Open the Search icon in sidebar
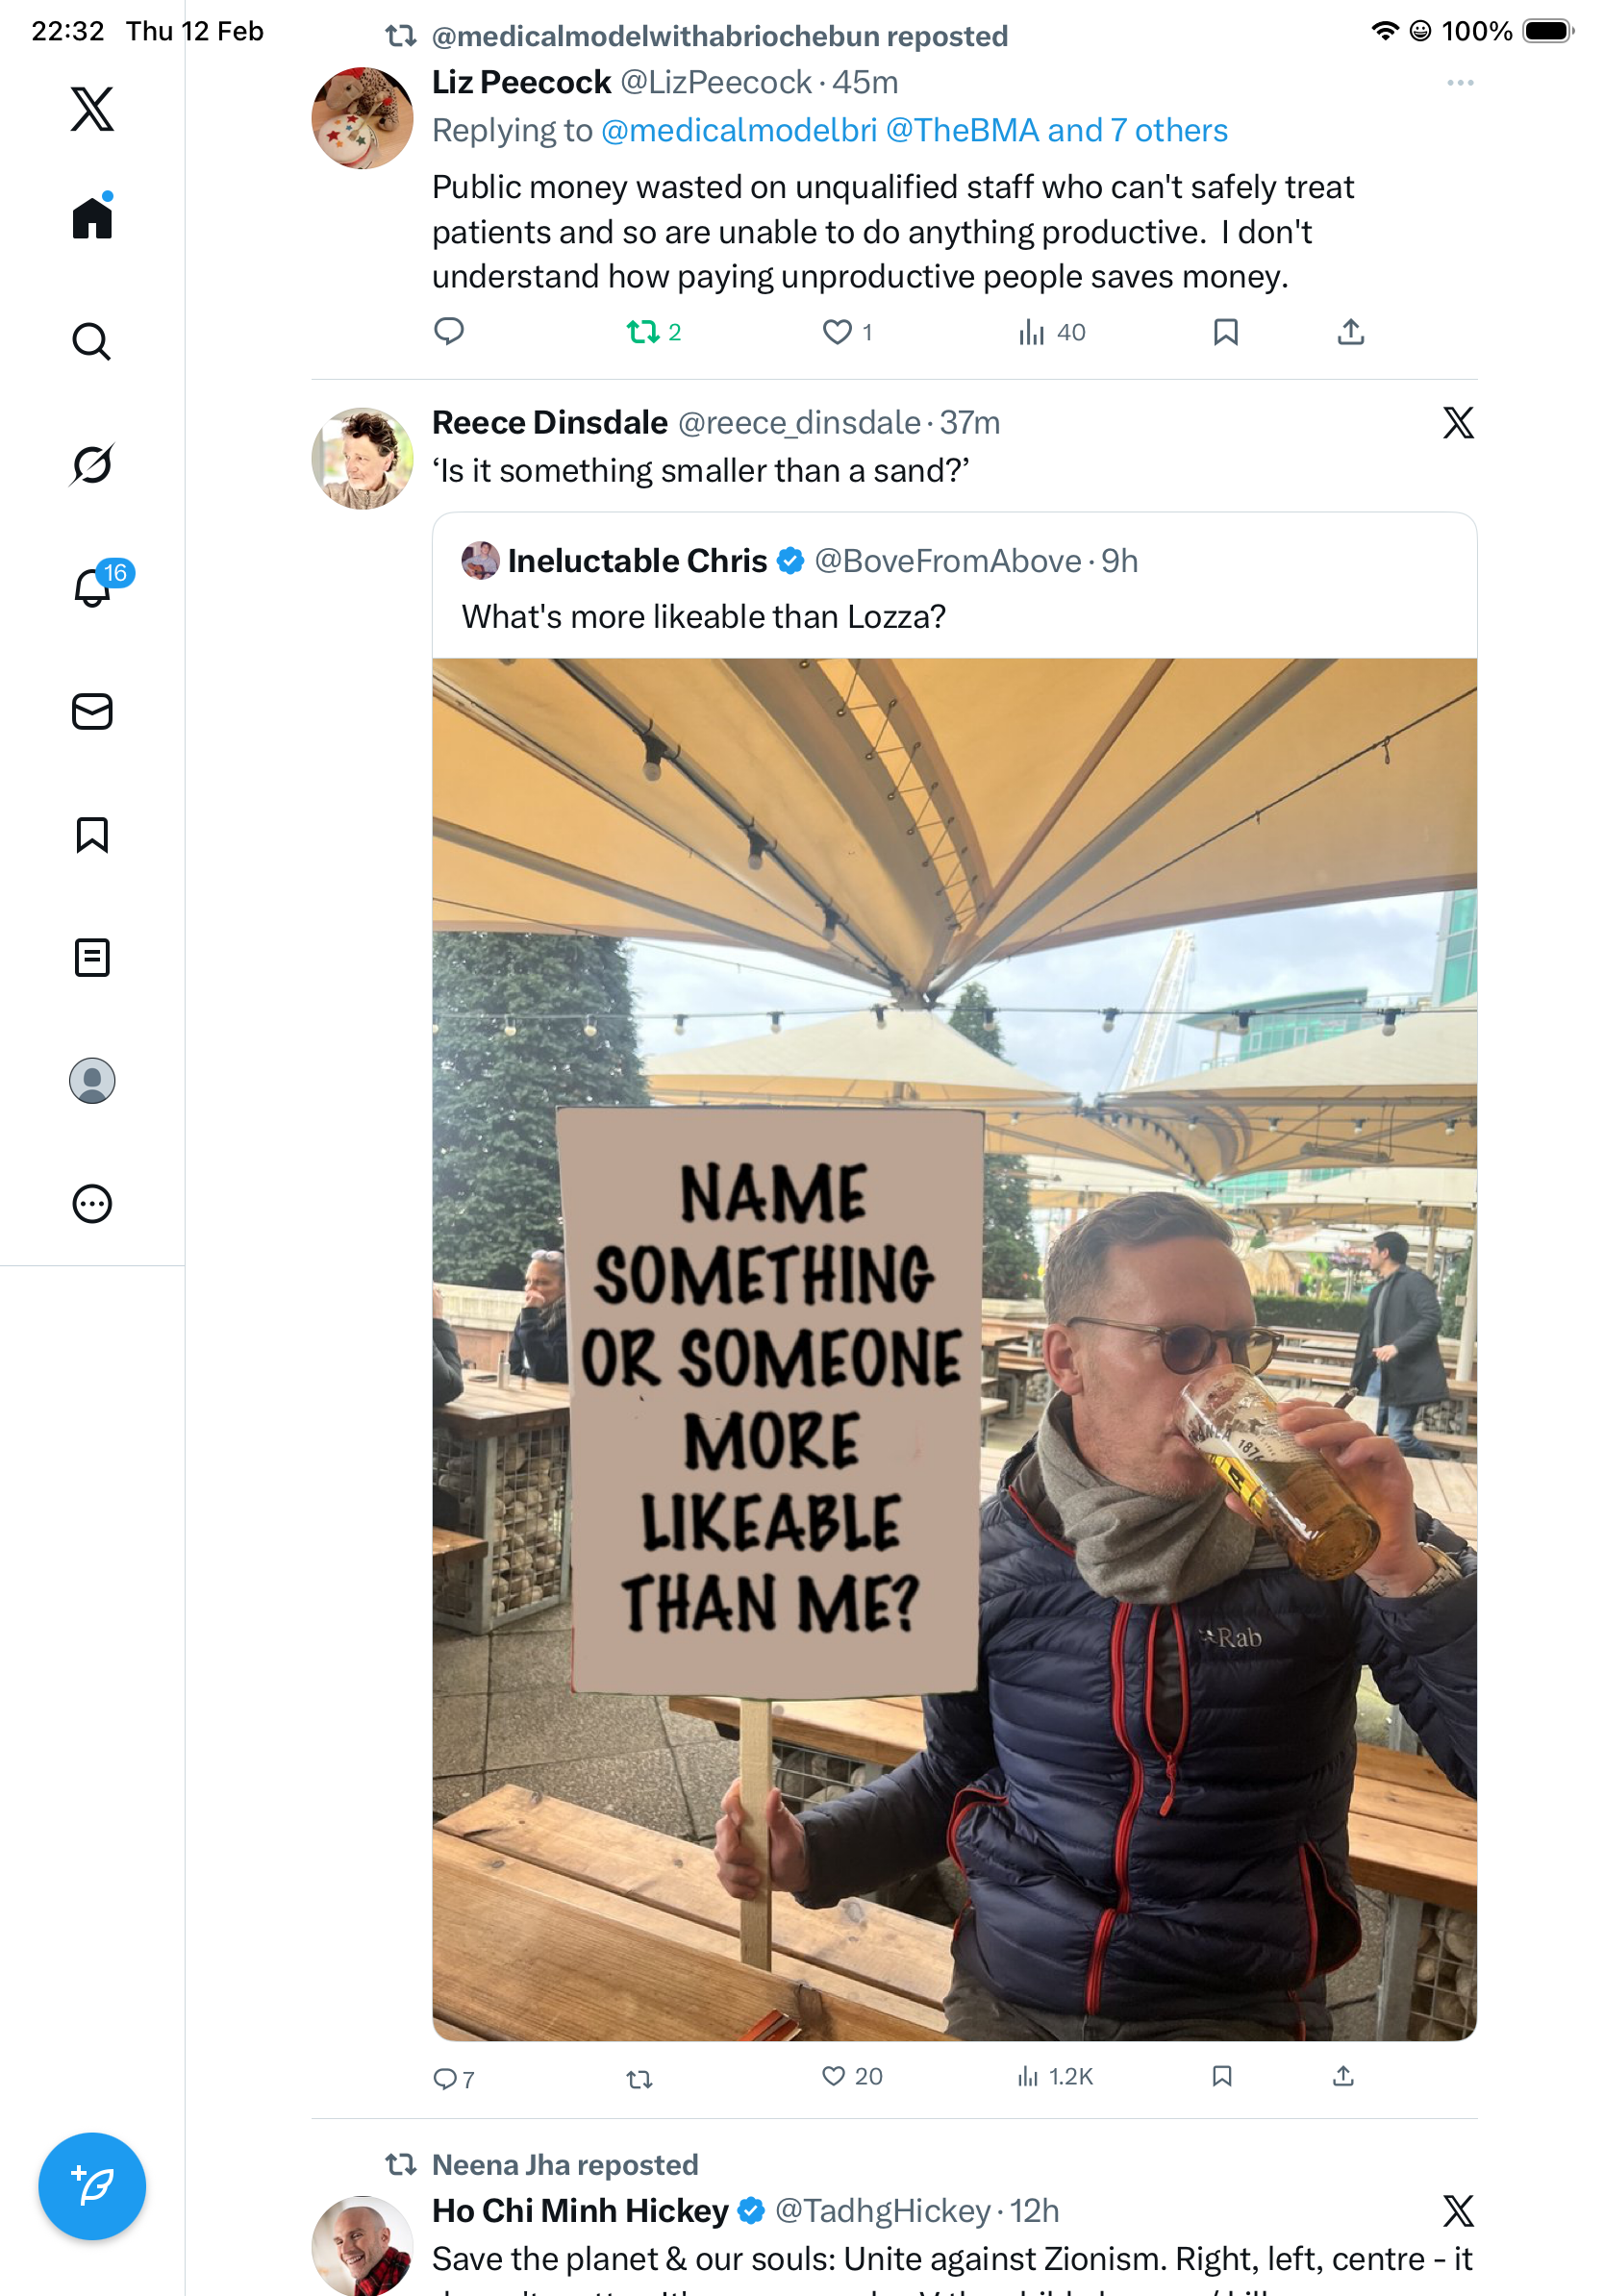 (x=92, y=341)
